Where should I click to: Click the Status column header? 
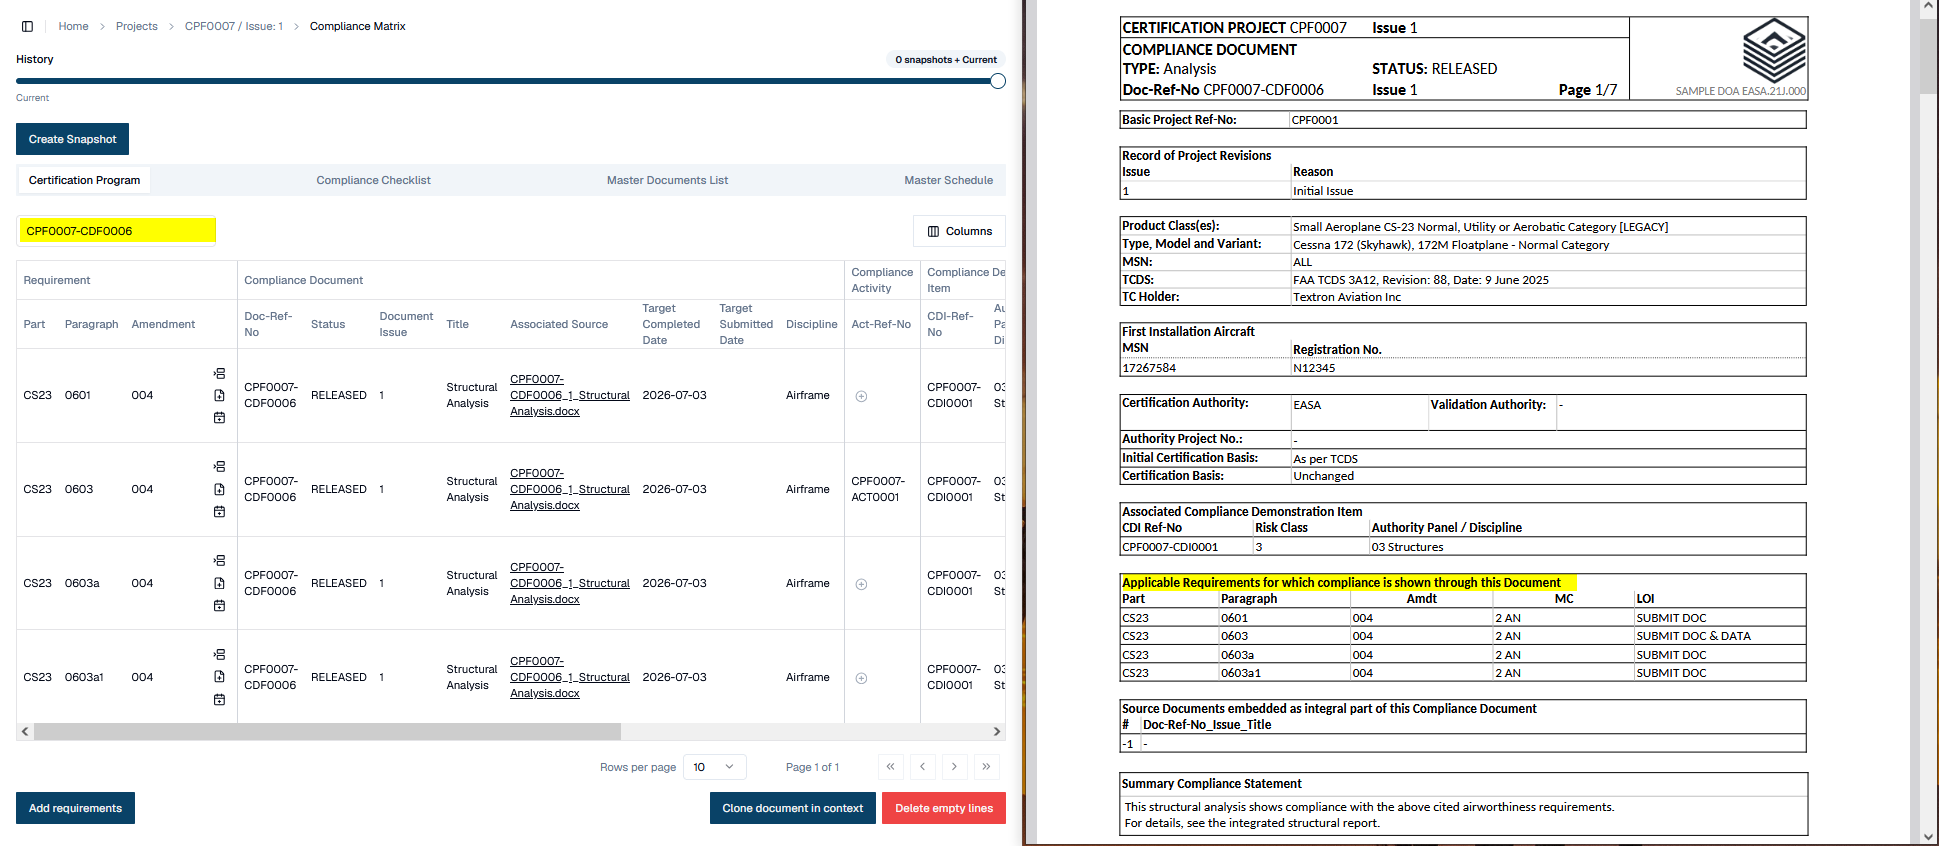pos(328,324)
